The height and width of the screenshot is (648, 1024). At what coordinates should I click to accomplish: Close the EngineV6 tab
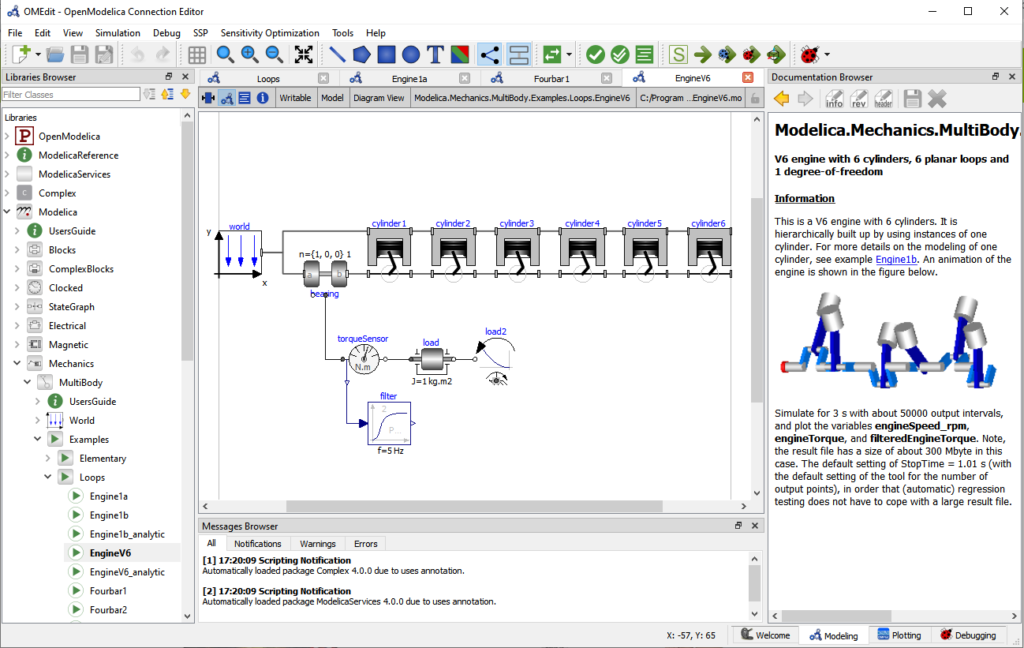pos(748,78)
